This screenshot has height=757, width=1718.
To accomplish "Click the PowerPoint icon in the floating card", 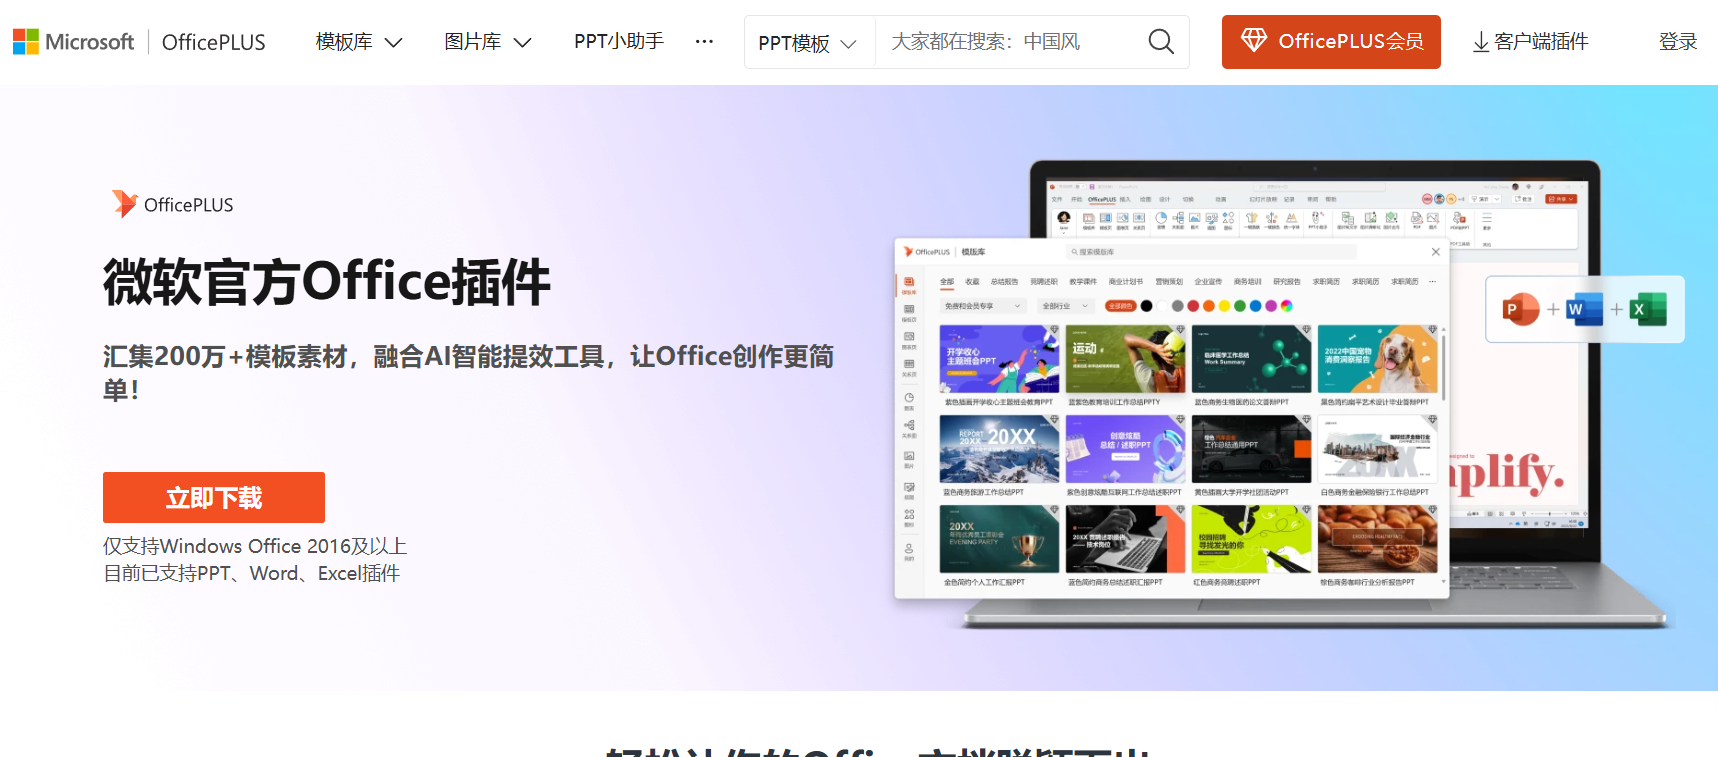I will coord(1521,309).
